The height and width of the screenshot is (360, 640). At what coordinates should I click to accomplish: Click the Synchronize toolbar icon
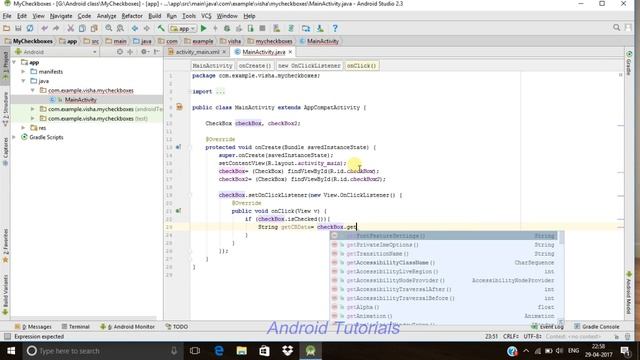(30, 28)
